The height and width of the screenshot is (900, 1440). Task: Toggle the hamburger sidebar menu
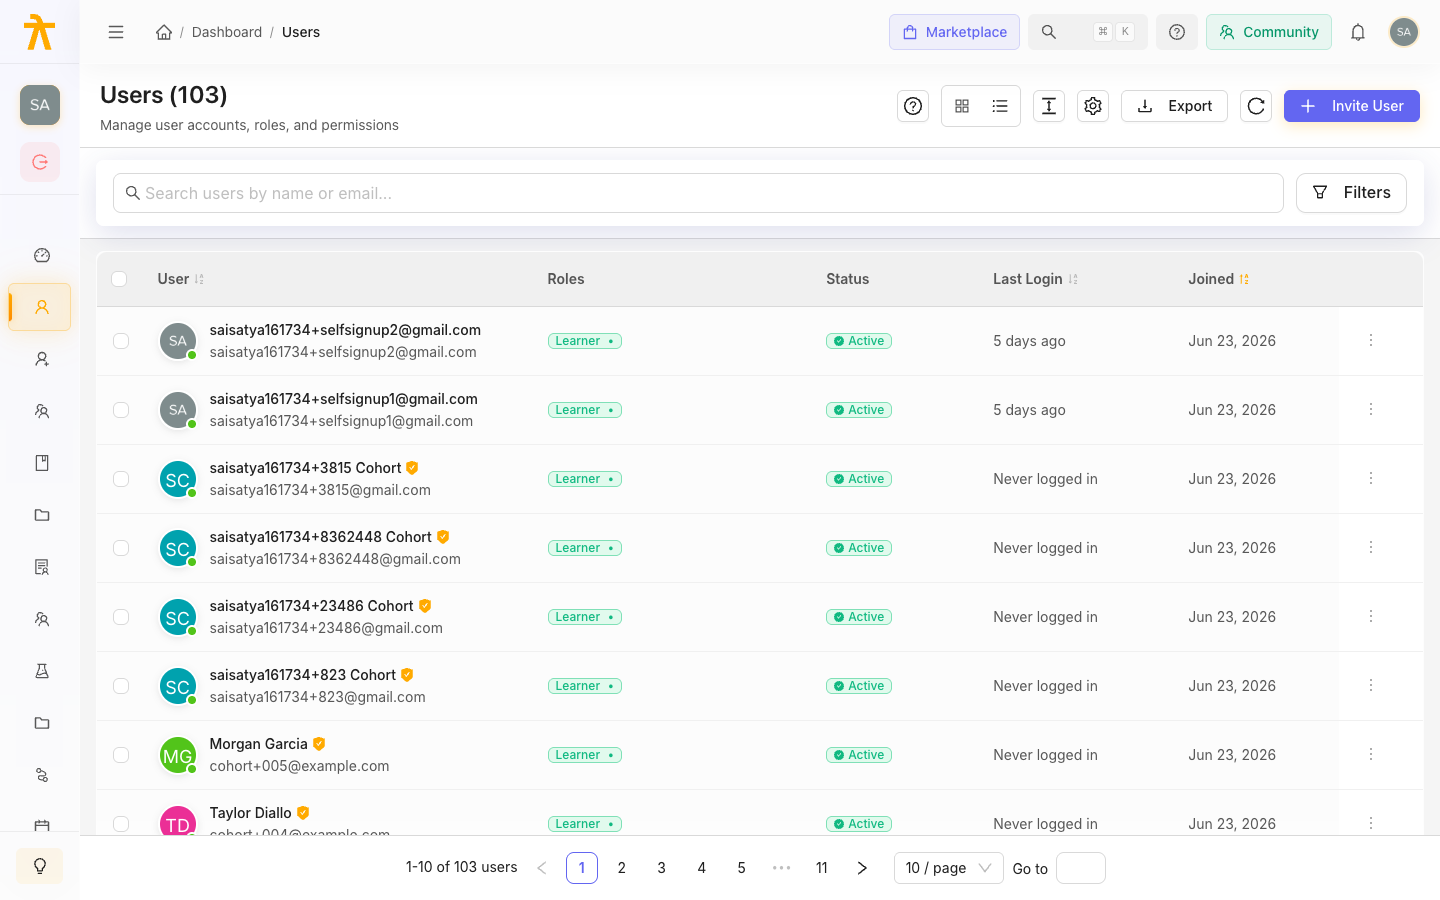click(x=116, y=32)
